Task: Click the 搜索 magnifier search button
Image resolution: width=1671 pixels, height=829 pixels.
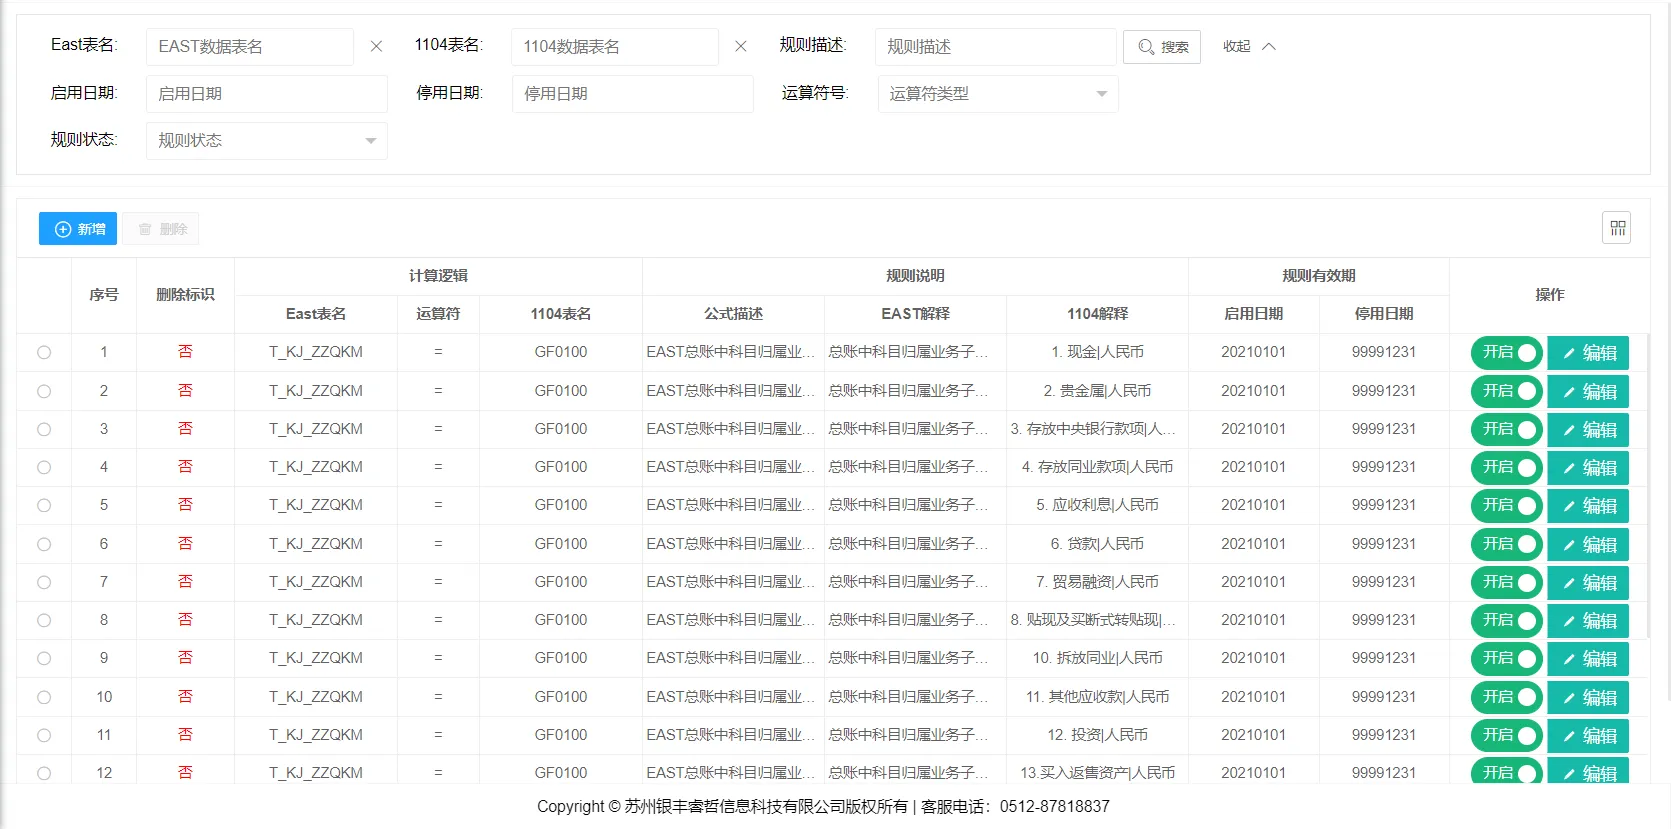Action: tap(1162, 47)
